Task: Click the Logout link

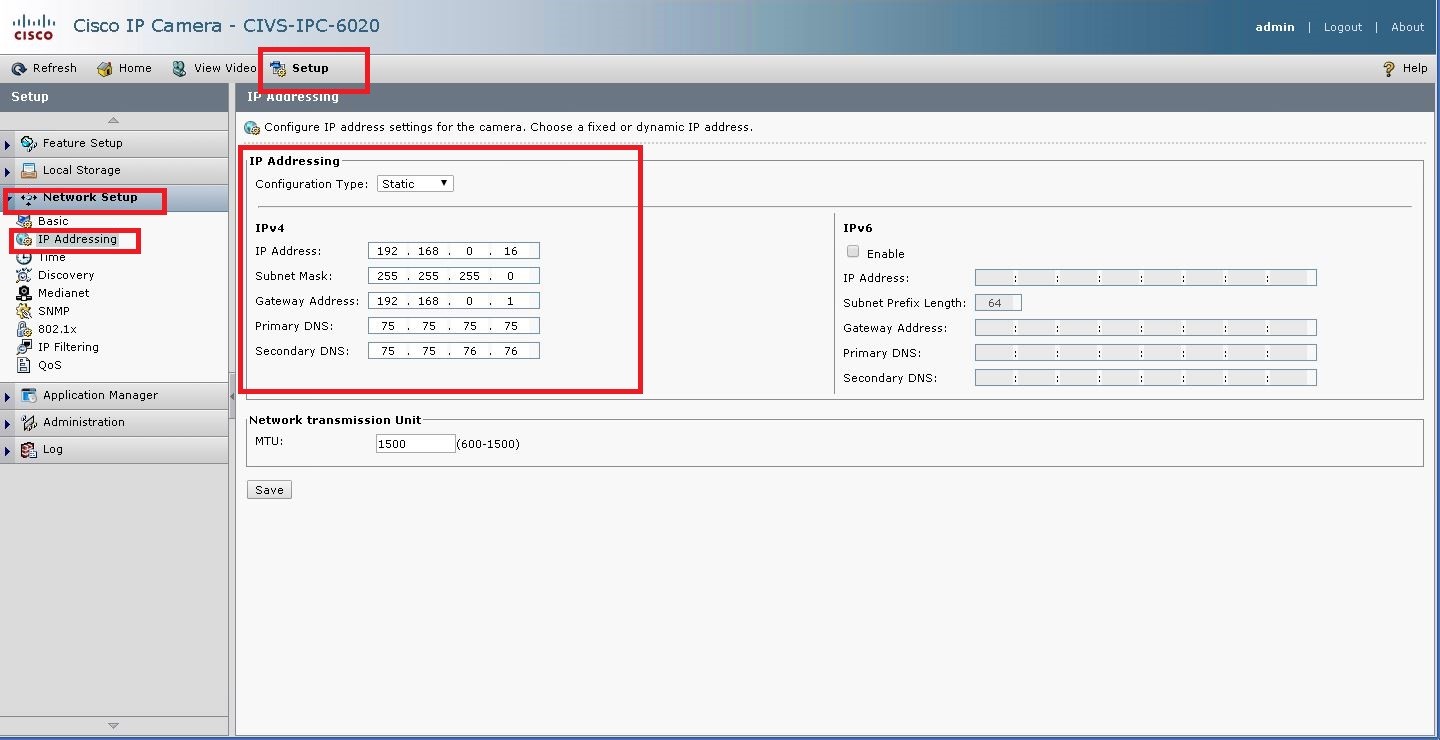Action: point(1342,27)
